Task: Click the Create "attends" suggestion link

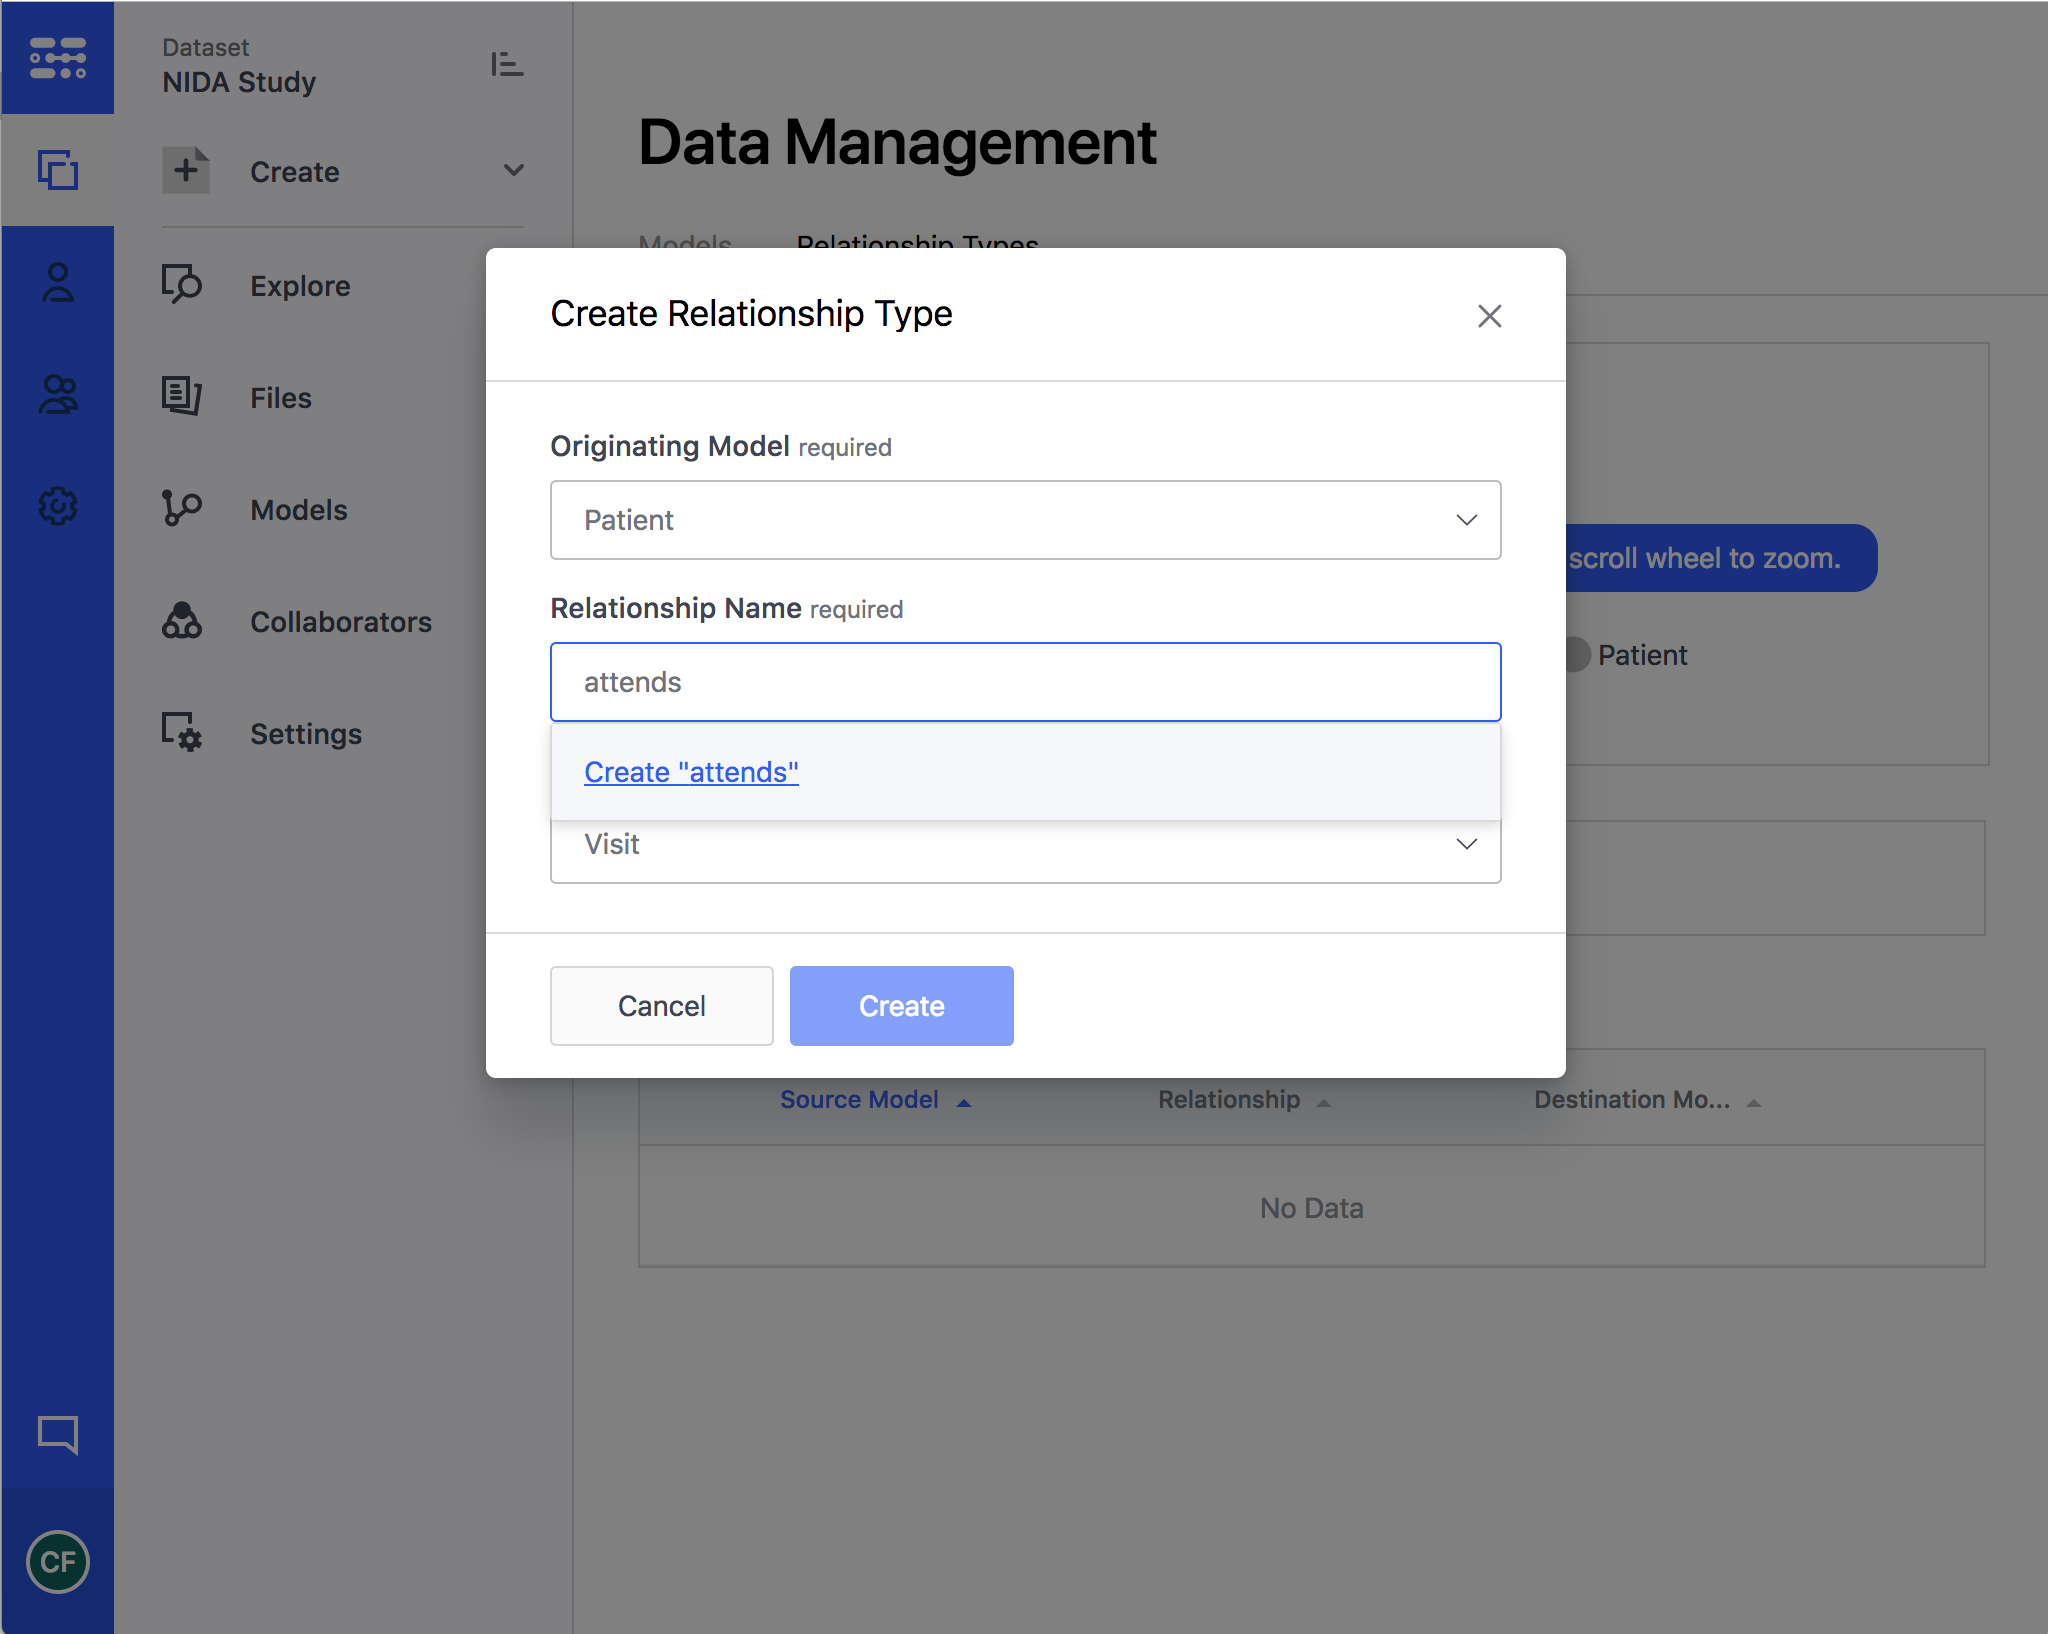Action: pyautogui.click(x=691, y=772)
